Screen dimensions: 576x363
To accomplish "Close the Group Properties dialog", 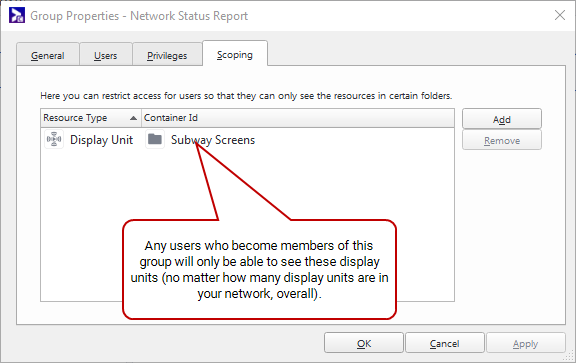I will coord(560,15).
